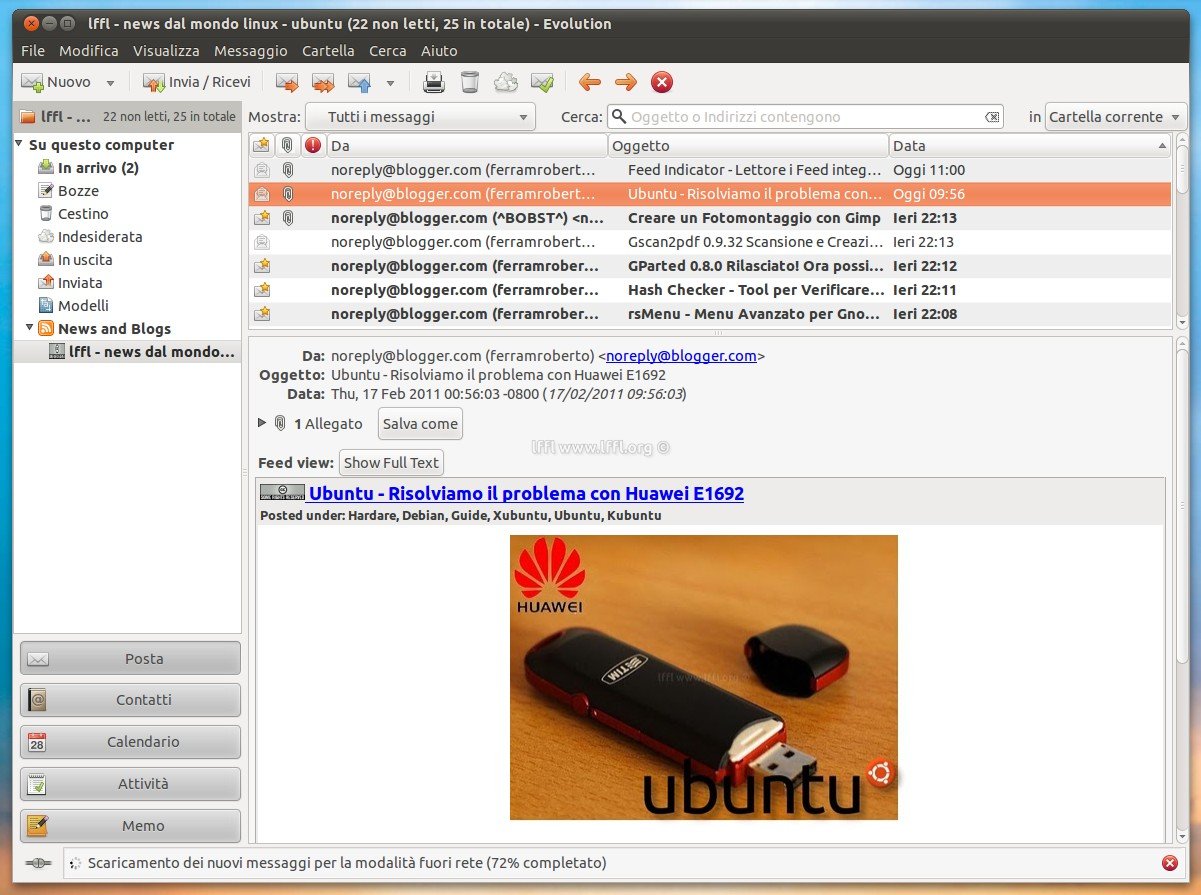Click the noreply@blogger.com email link

point(681,356)
